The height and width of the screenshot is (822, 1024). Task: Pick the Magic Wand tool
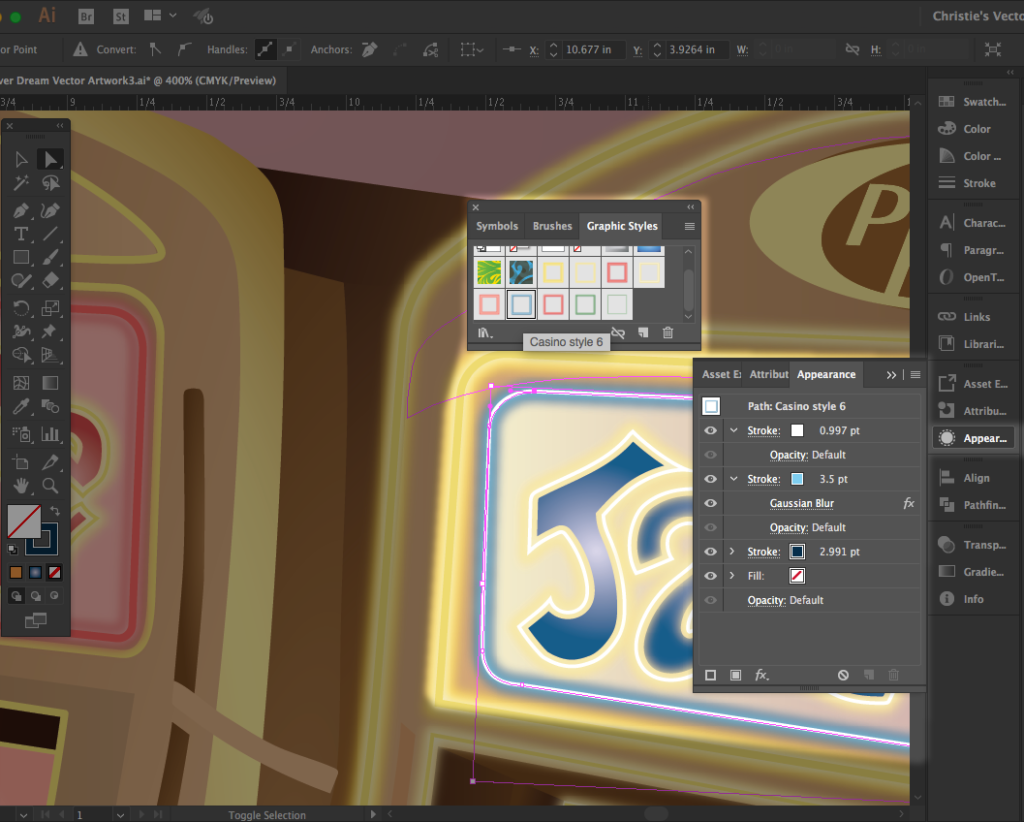pyautogui.click(x=21, y=184)
